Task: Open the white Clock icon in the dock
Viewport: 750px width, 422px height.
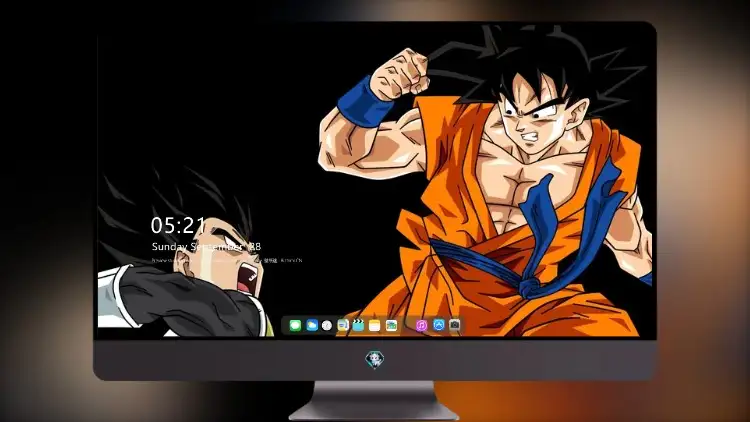Action: tap(327, 325)
